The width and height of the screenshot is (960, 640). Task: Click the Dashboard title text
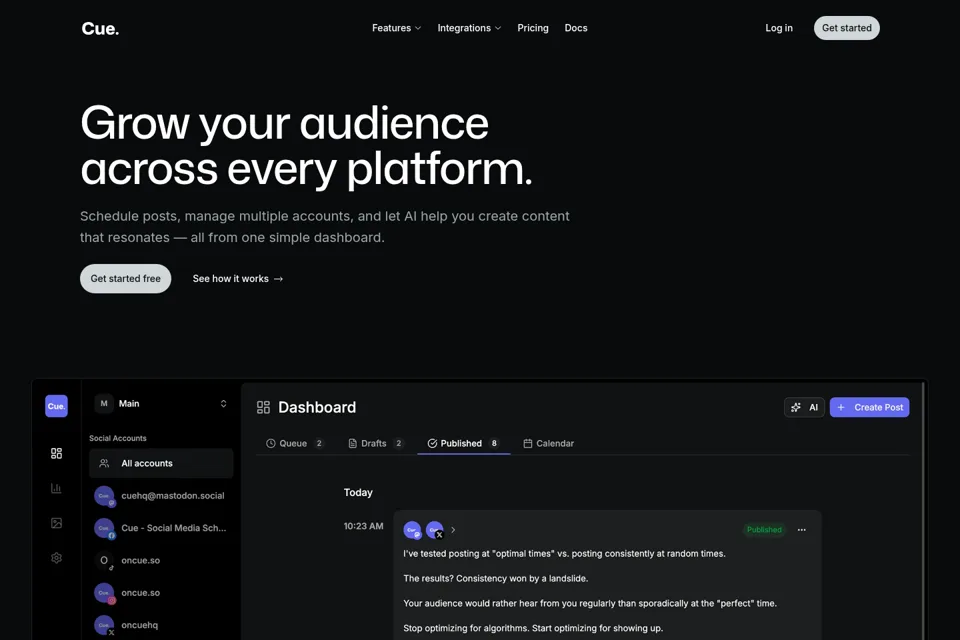[317, 408]
